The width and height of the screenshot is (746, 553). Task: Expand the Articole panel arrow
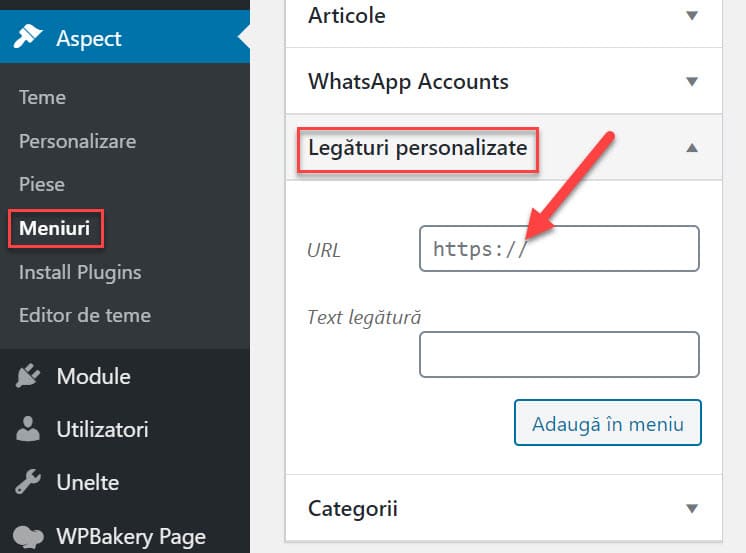pyautogui.click(x=691, y=16)
